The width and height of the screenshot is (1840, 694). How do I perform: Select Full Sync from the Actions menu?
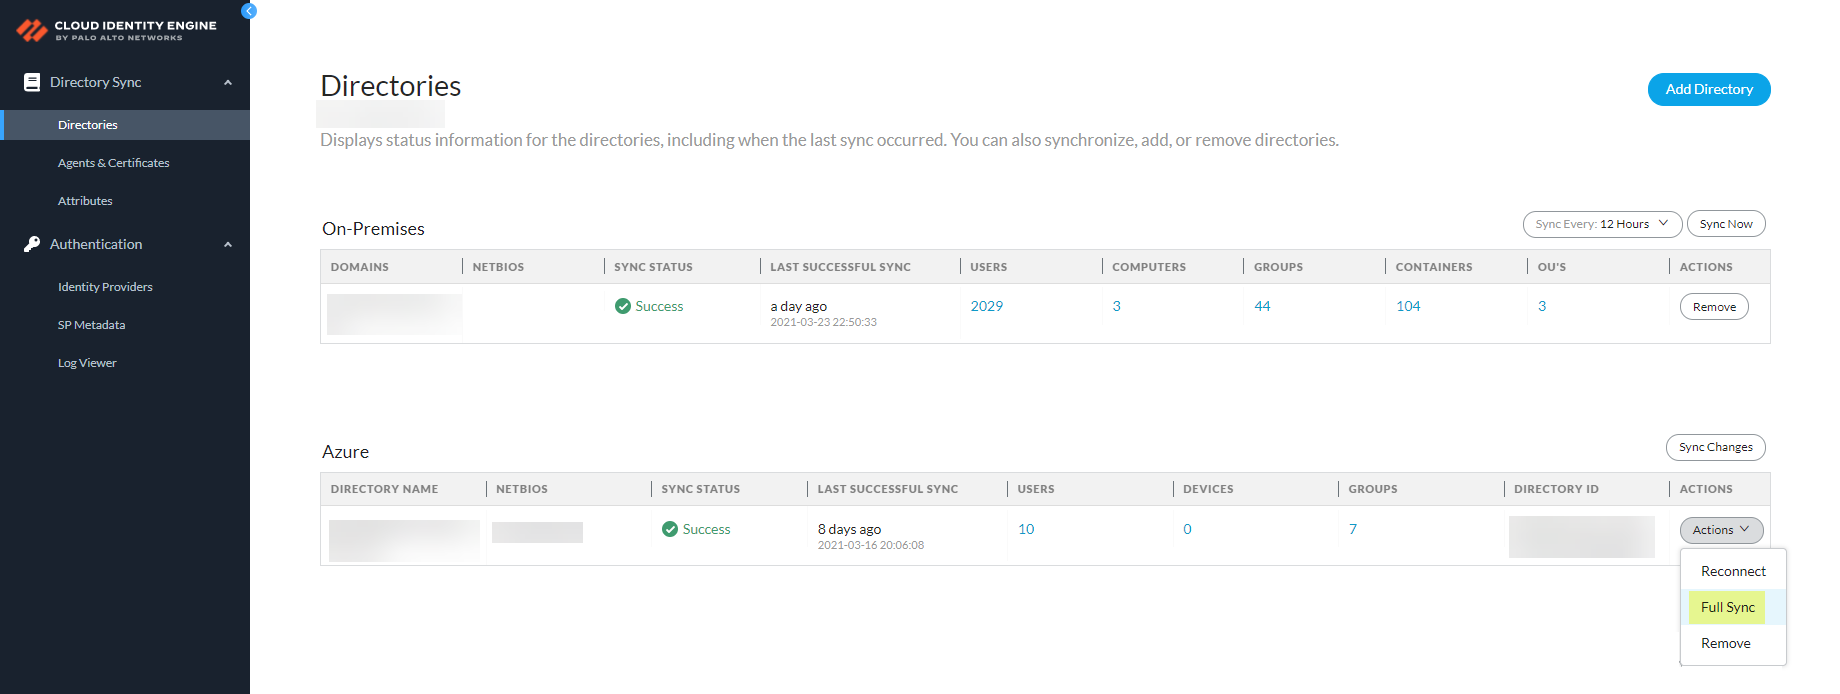(x=1727, y=607)
